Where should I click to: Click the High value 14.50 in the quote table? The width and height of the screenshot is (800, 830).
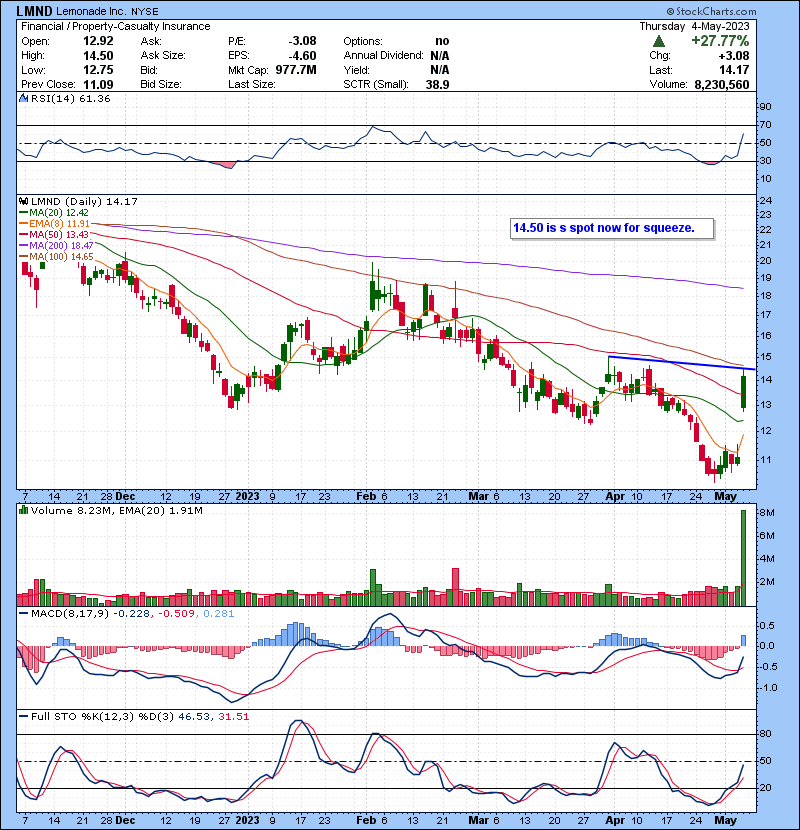(x=98, y=56)
